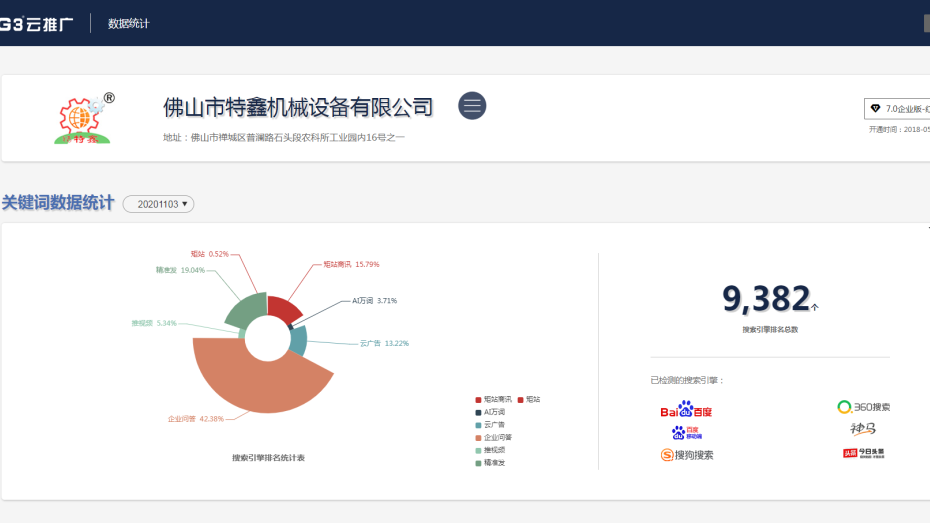Expand the 7.0企业版 version selector

point(897,108)
